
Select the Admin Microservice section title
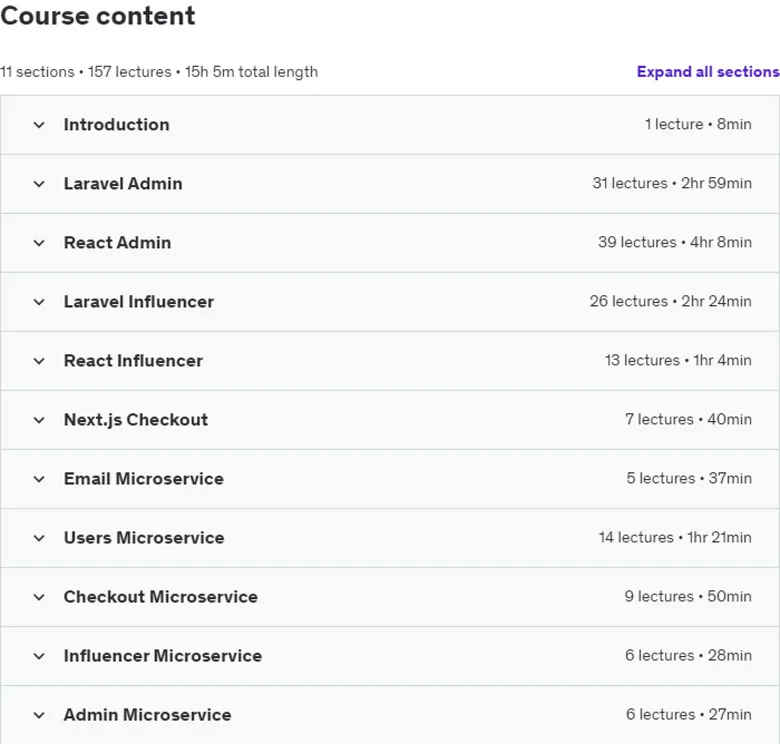pyautogui.click(x=147, y=715)
